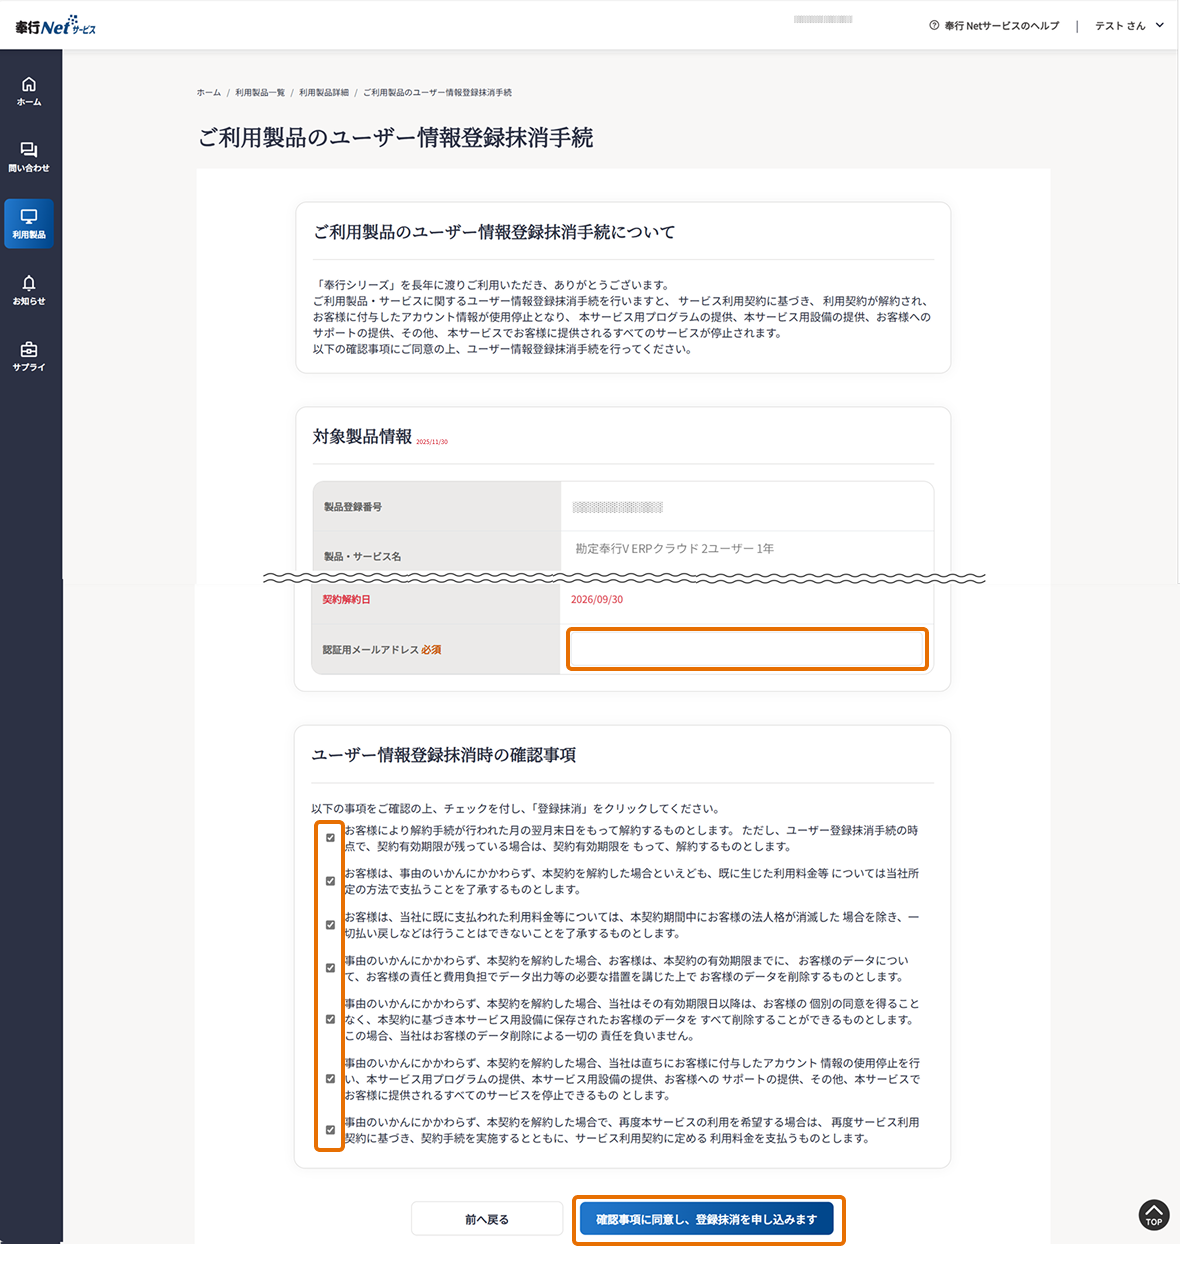
Task: Open the サプライ sidebar icon
Action: 29,356
